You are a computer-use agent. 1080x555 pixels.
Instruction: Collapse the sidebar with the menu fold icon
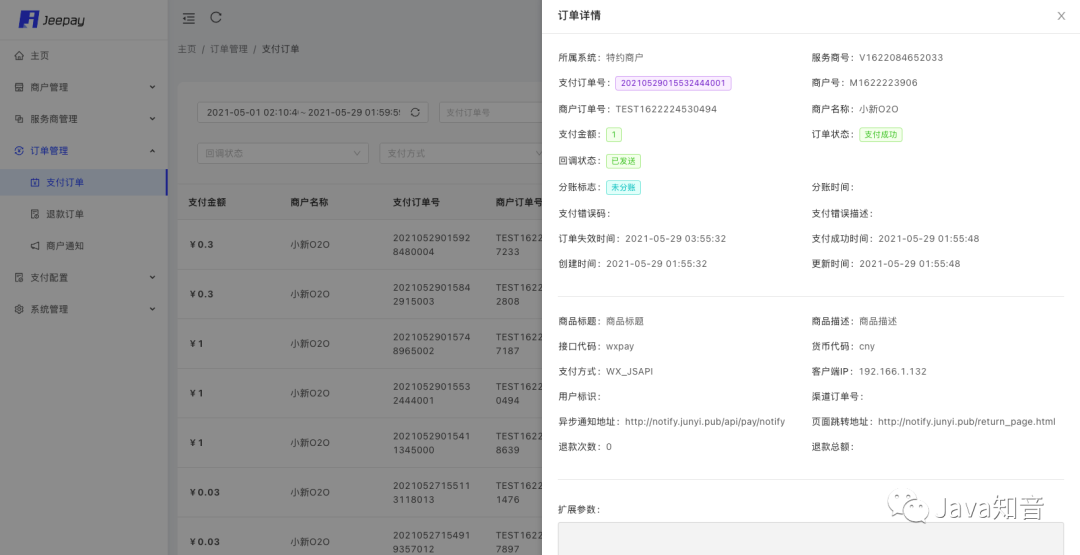pos(188,19)
